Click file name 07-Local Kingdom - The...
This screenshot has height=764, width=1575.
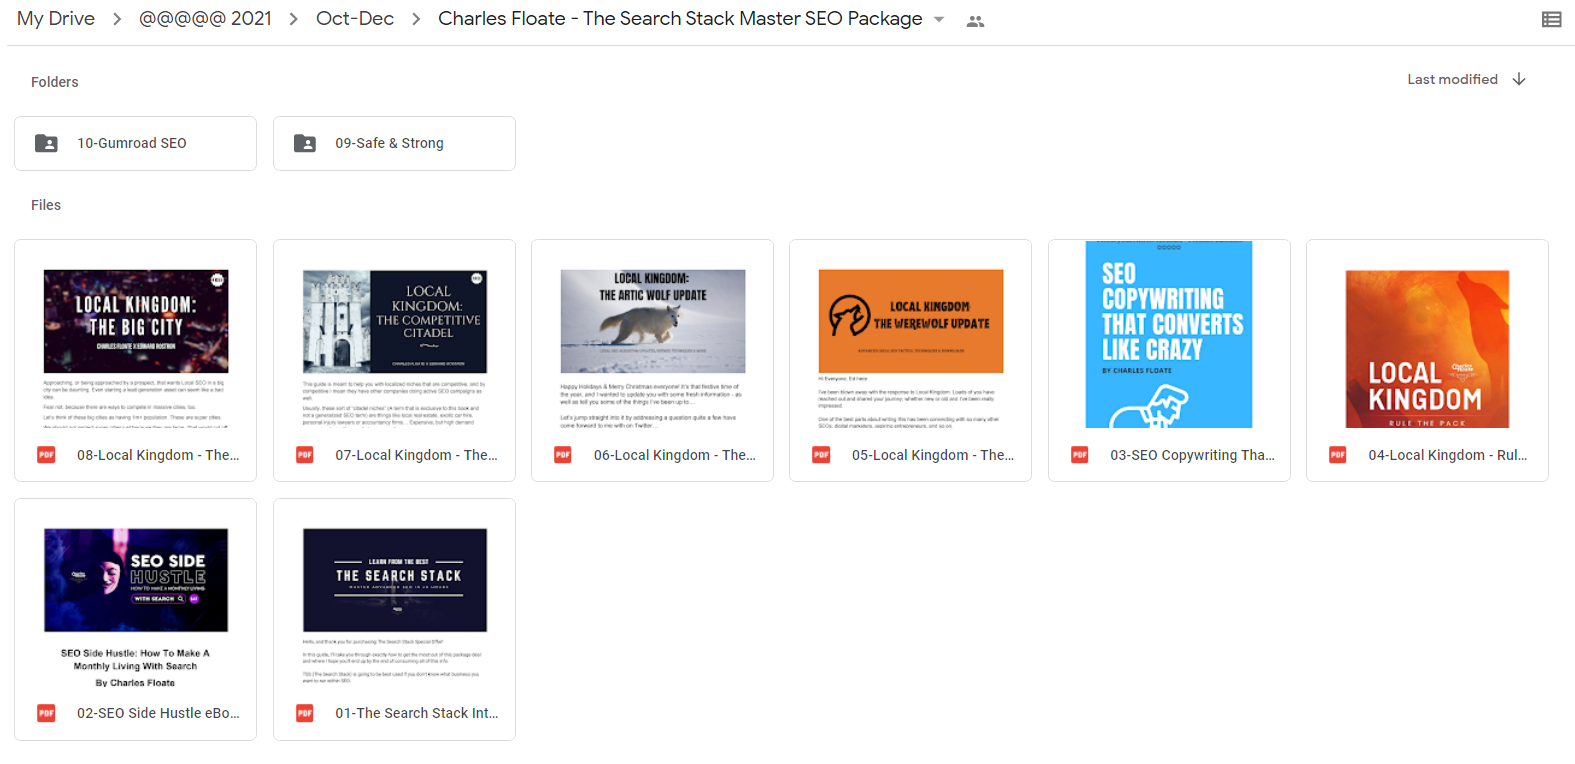tap(416, 455)
